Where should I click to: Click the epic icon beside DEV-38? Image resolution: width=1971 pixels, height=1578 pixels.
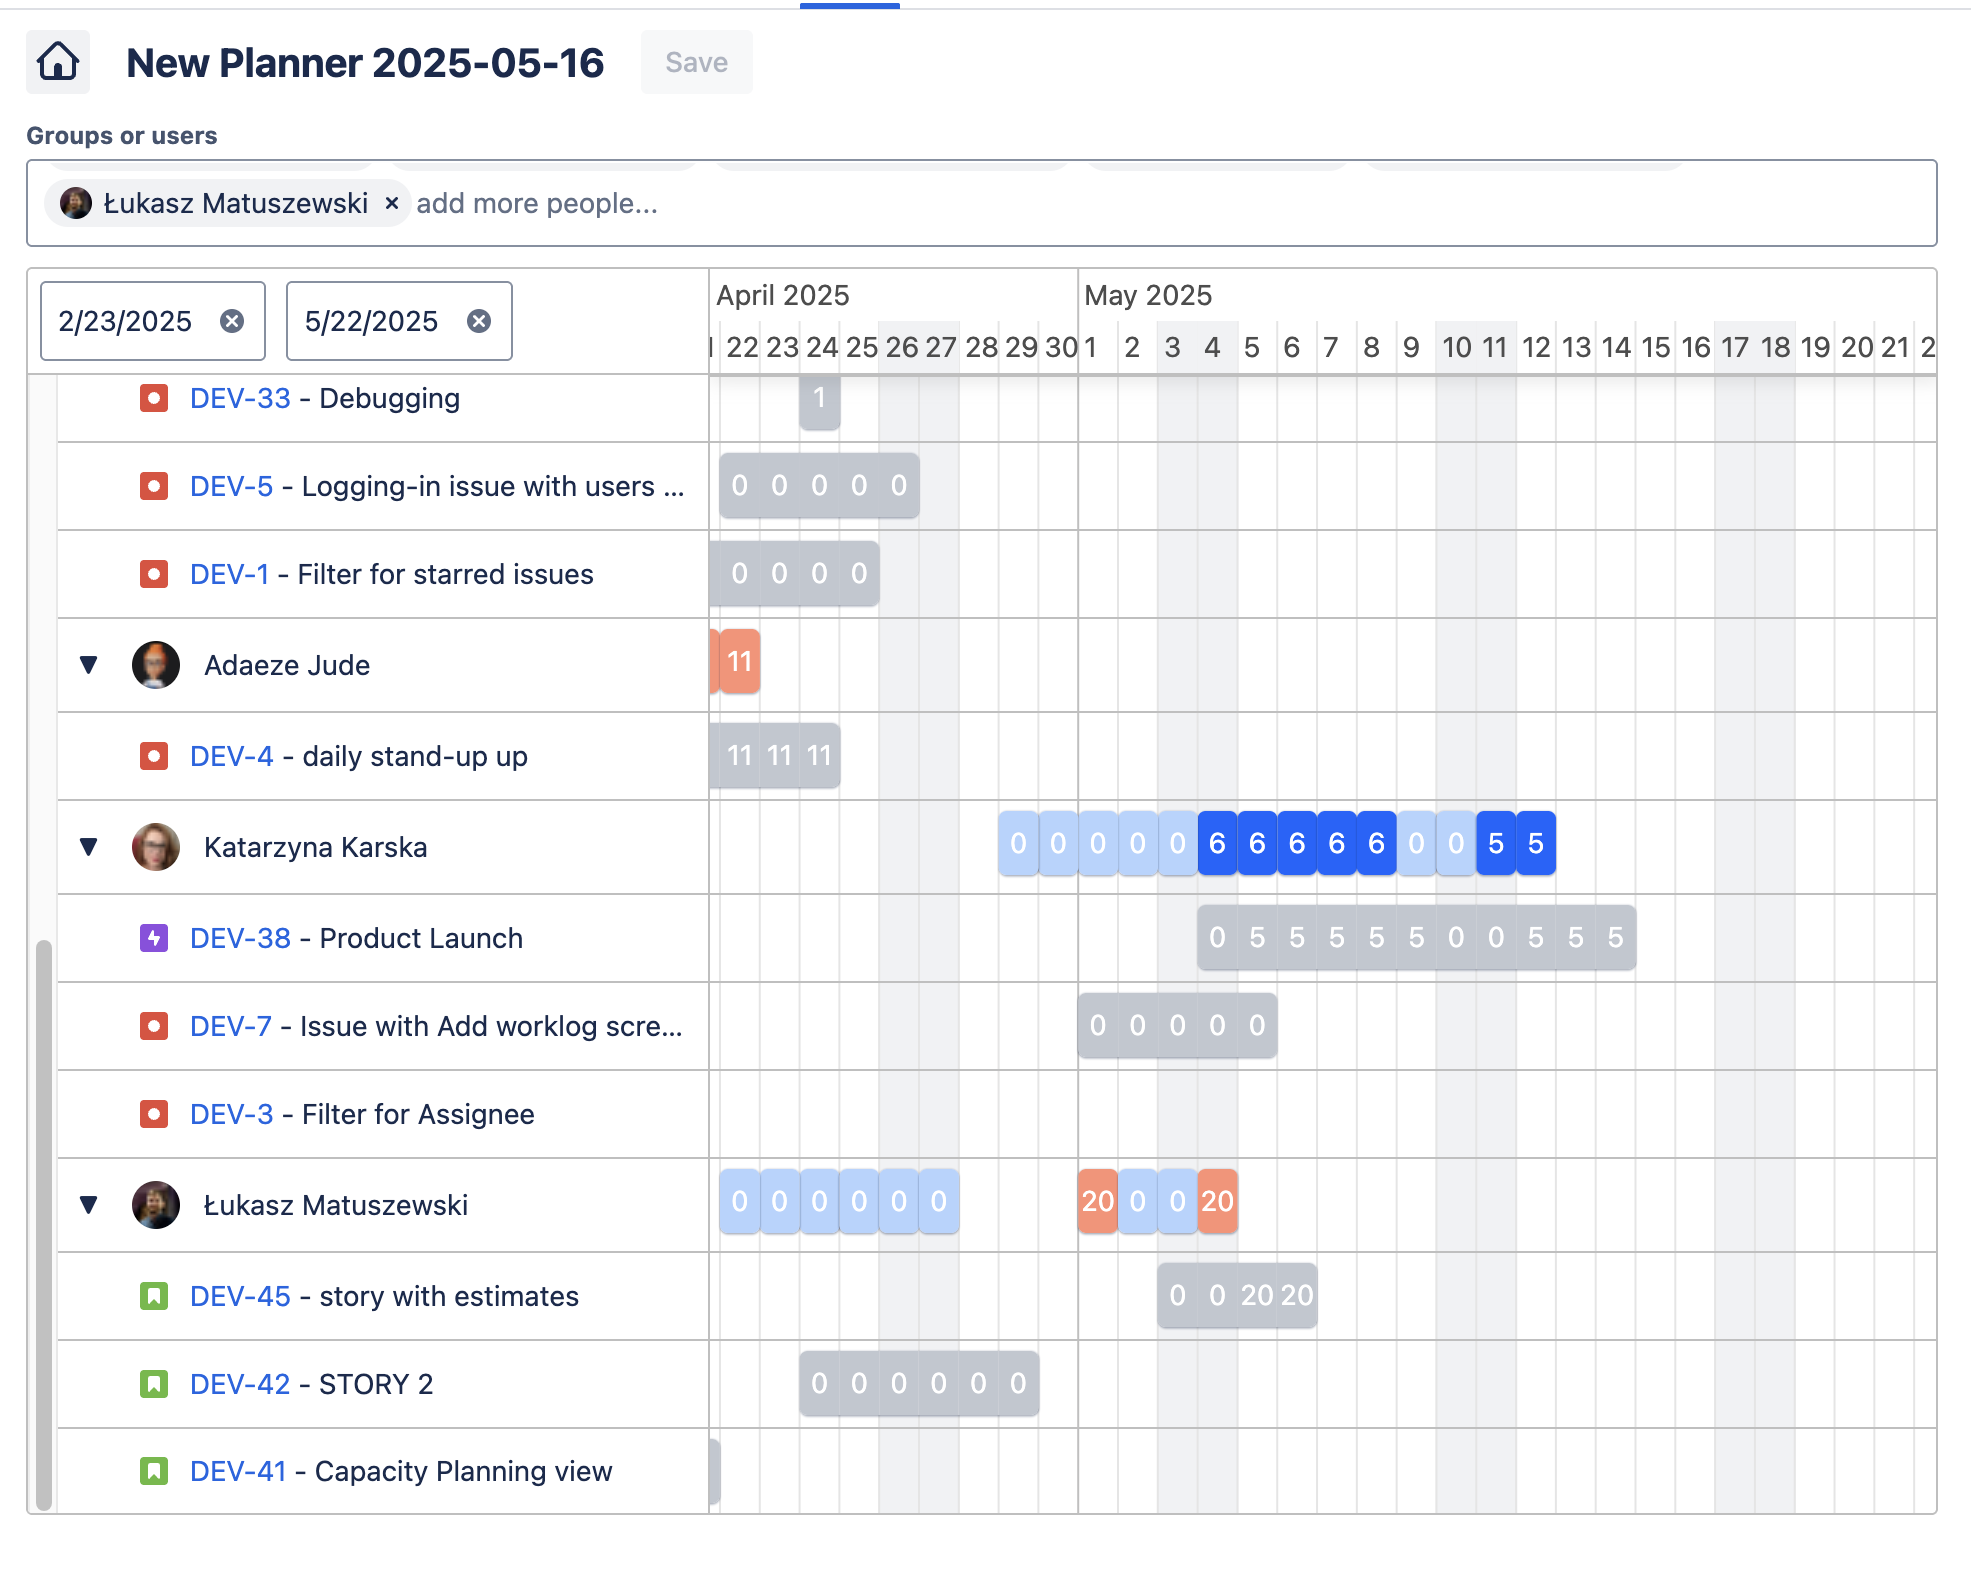click(153, 938)
